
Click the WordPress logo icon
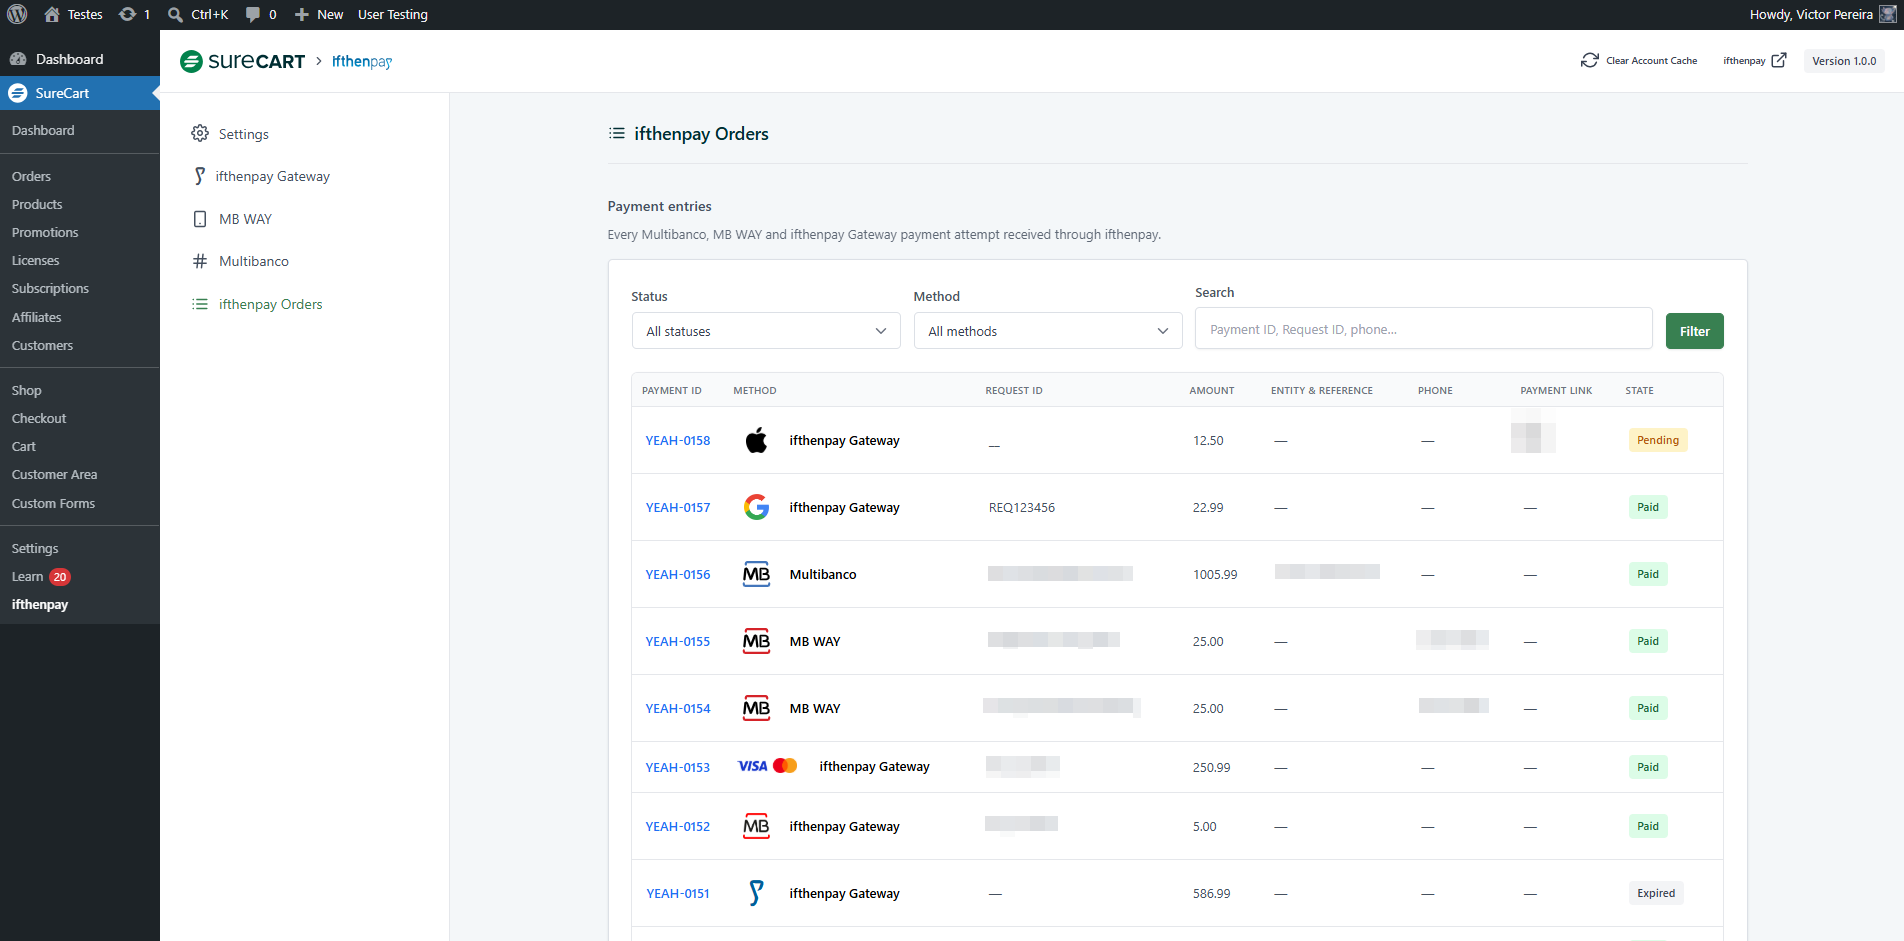coord(17,14)
